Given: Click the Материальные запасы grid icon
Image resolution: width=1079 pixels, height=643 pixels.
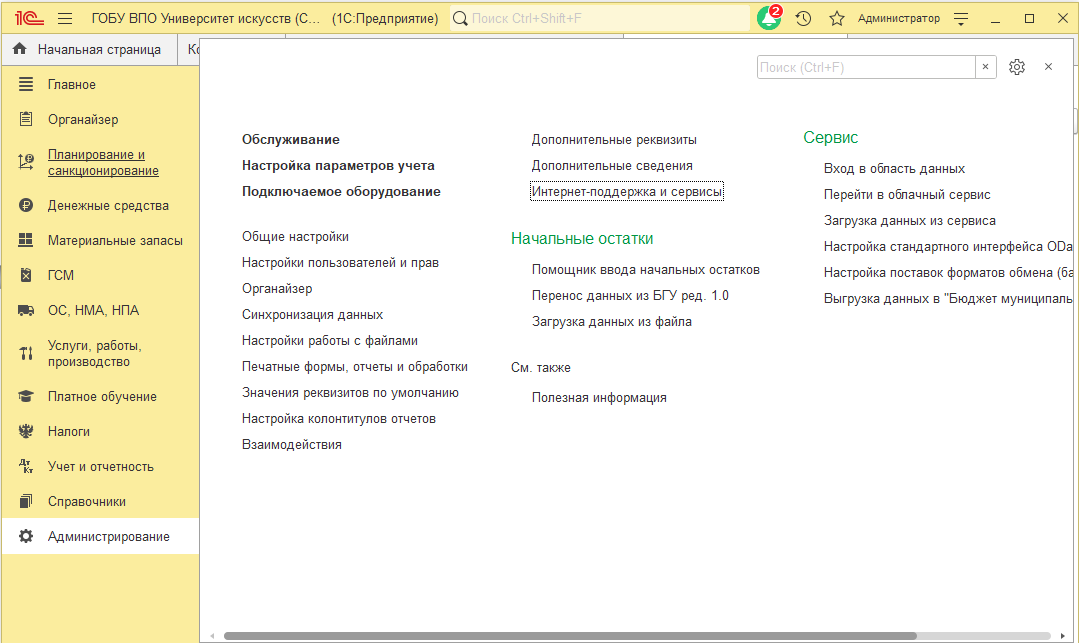Looking at the screenshot, I should [25, 240].
